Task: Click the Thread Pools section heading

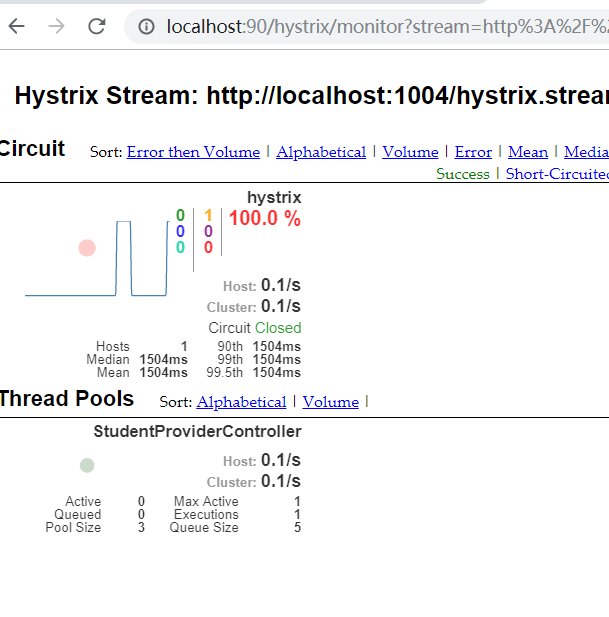Action: tap(67, 398)
